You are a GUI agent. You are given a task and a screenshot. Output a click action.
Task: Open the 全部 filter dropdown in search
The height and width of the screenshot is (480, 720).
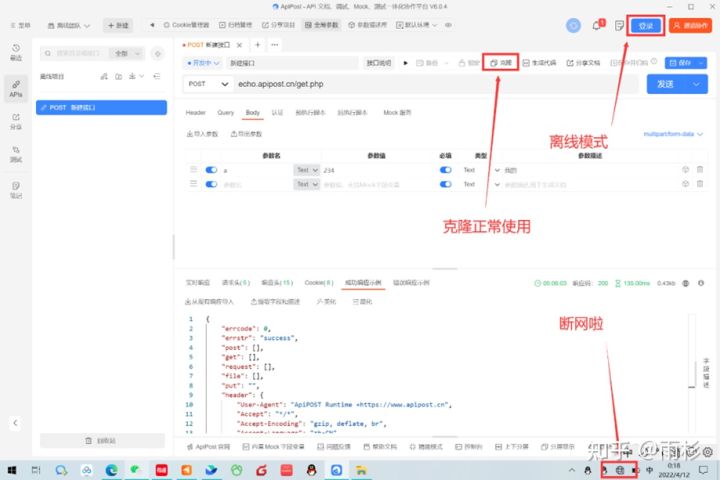pyautogui.click(x=127, y=54)
